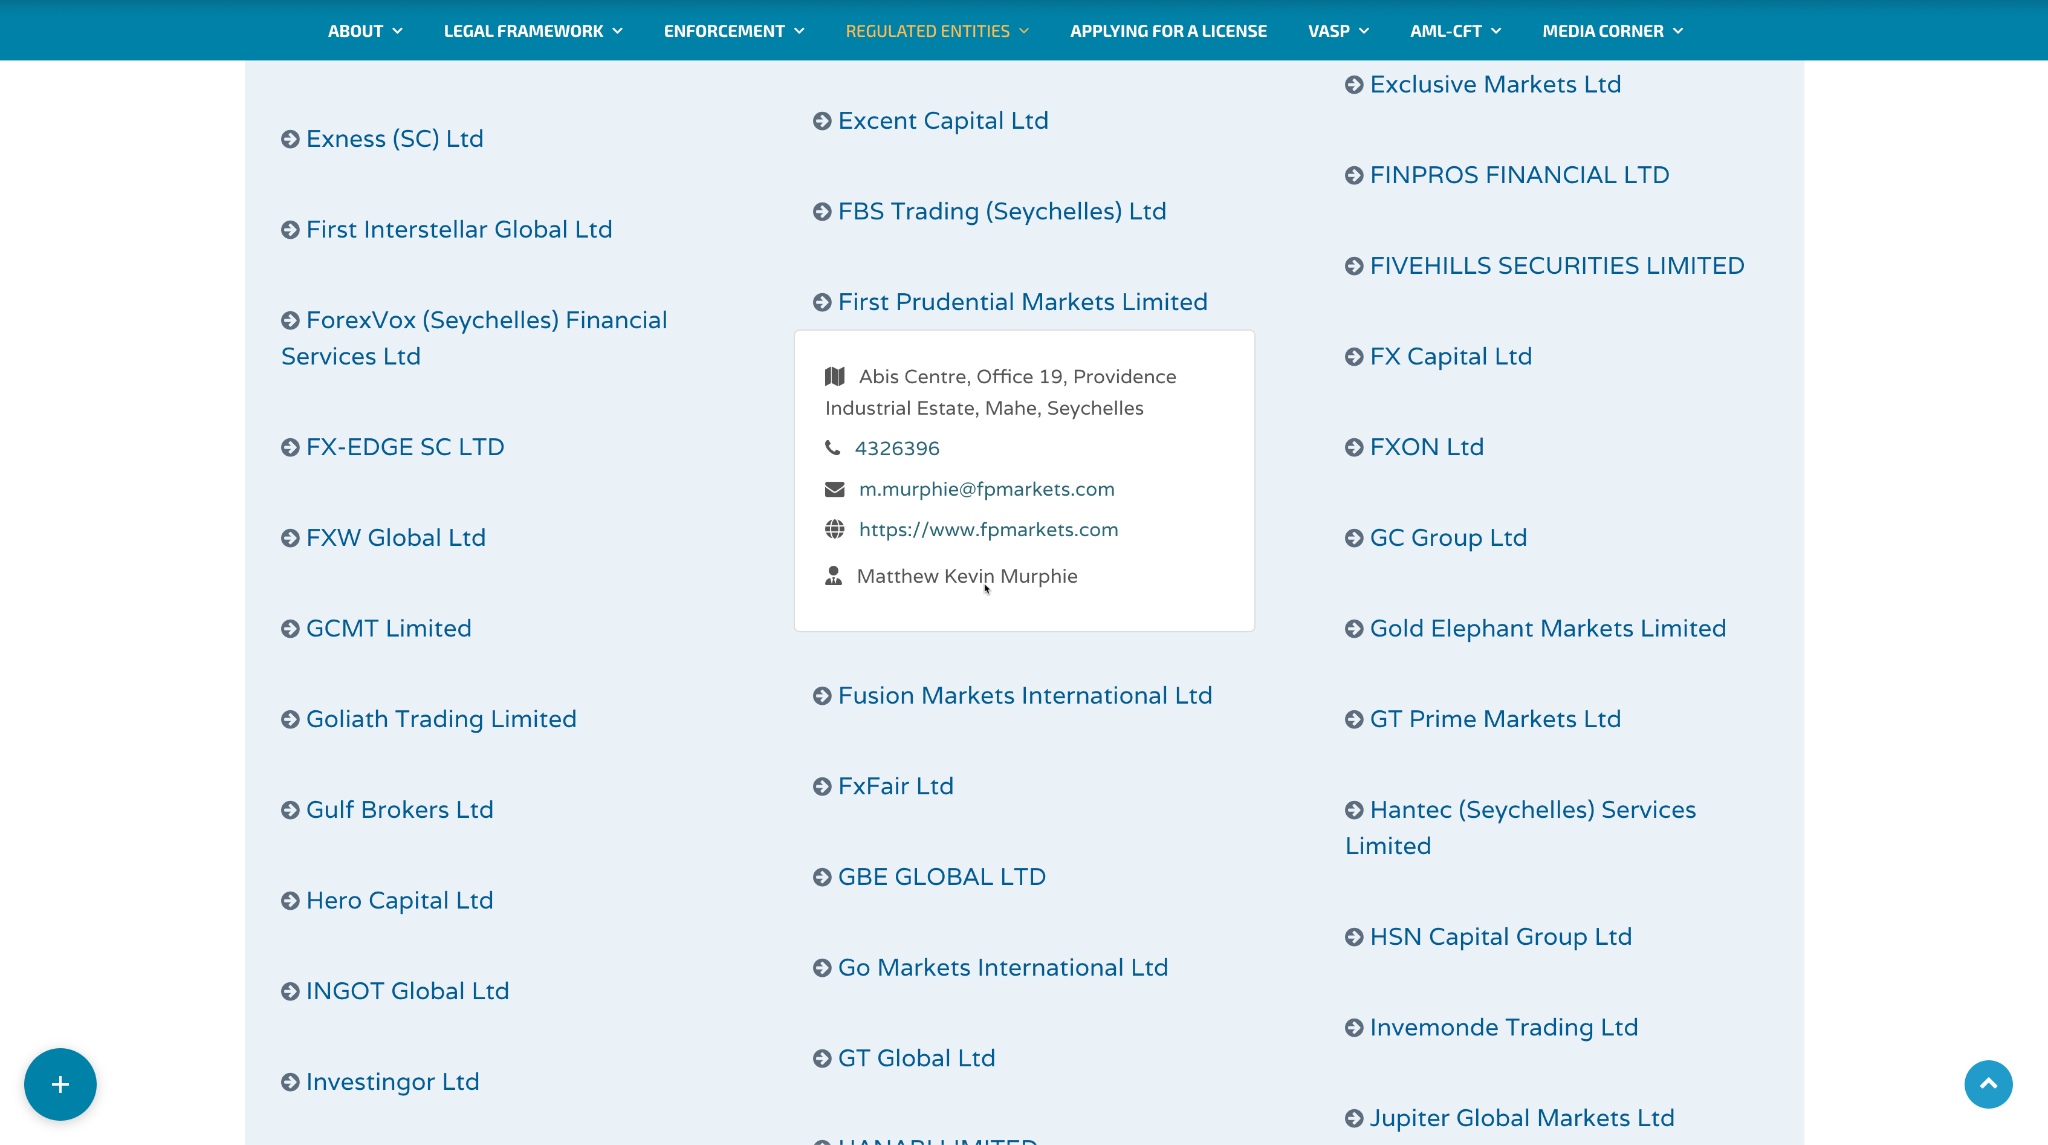Click the arrow icon beside Exness (SC) Ltd
The image size is (2048, 1145).
(x=289, y=138)
